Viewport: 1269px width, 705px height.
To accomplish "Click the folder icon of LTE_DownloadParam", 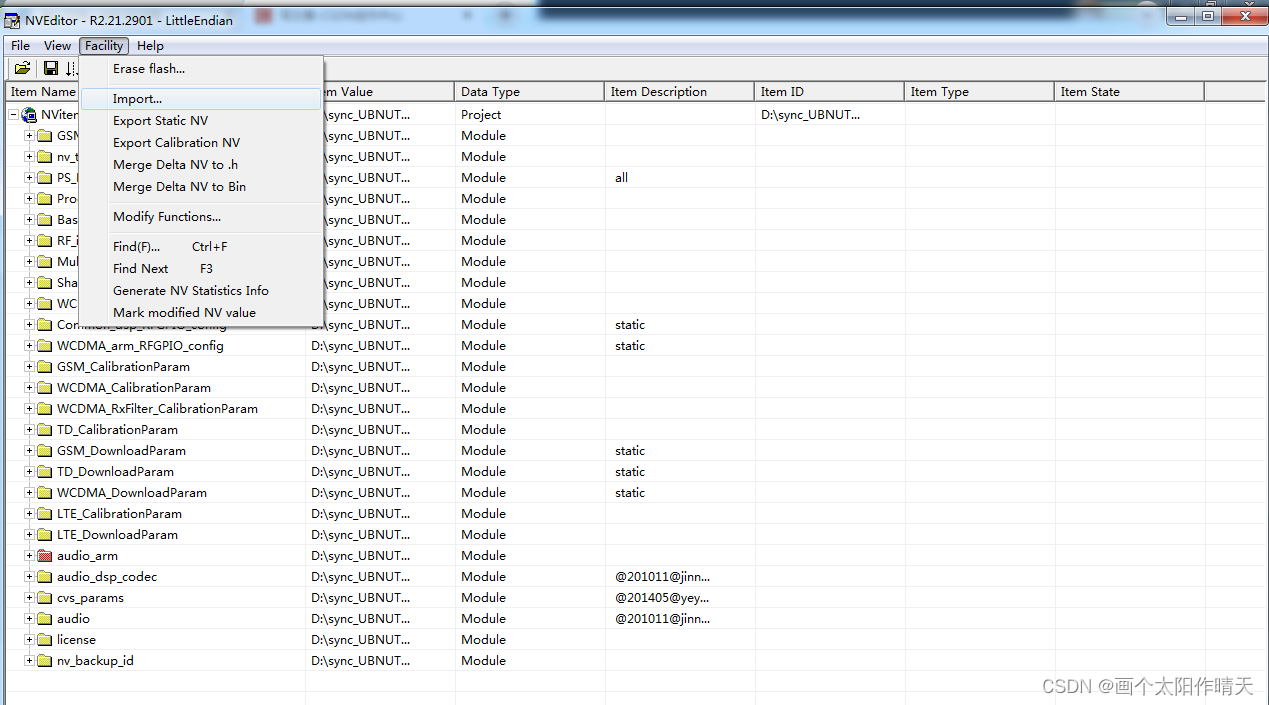I will pos(44,535).
